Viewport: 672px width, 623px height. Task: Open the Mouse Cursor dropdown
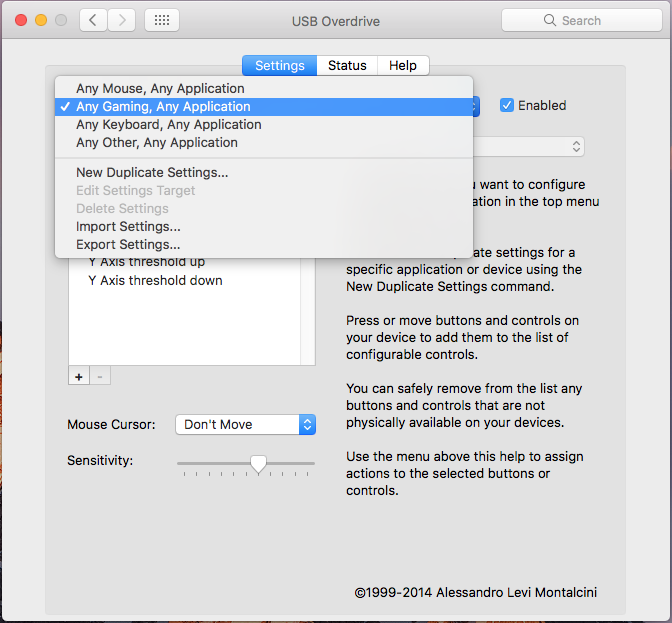[245, 424]
